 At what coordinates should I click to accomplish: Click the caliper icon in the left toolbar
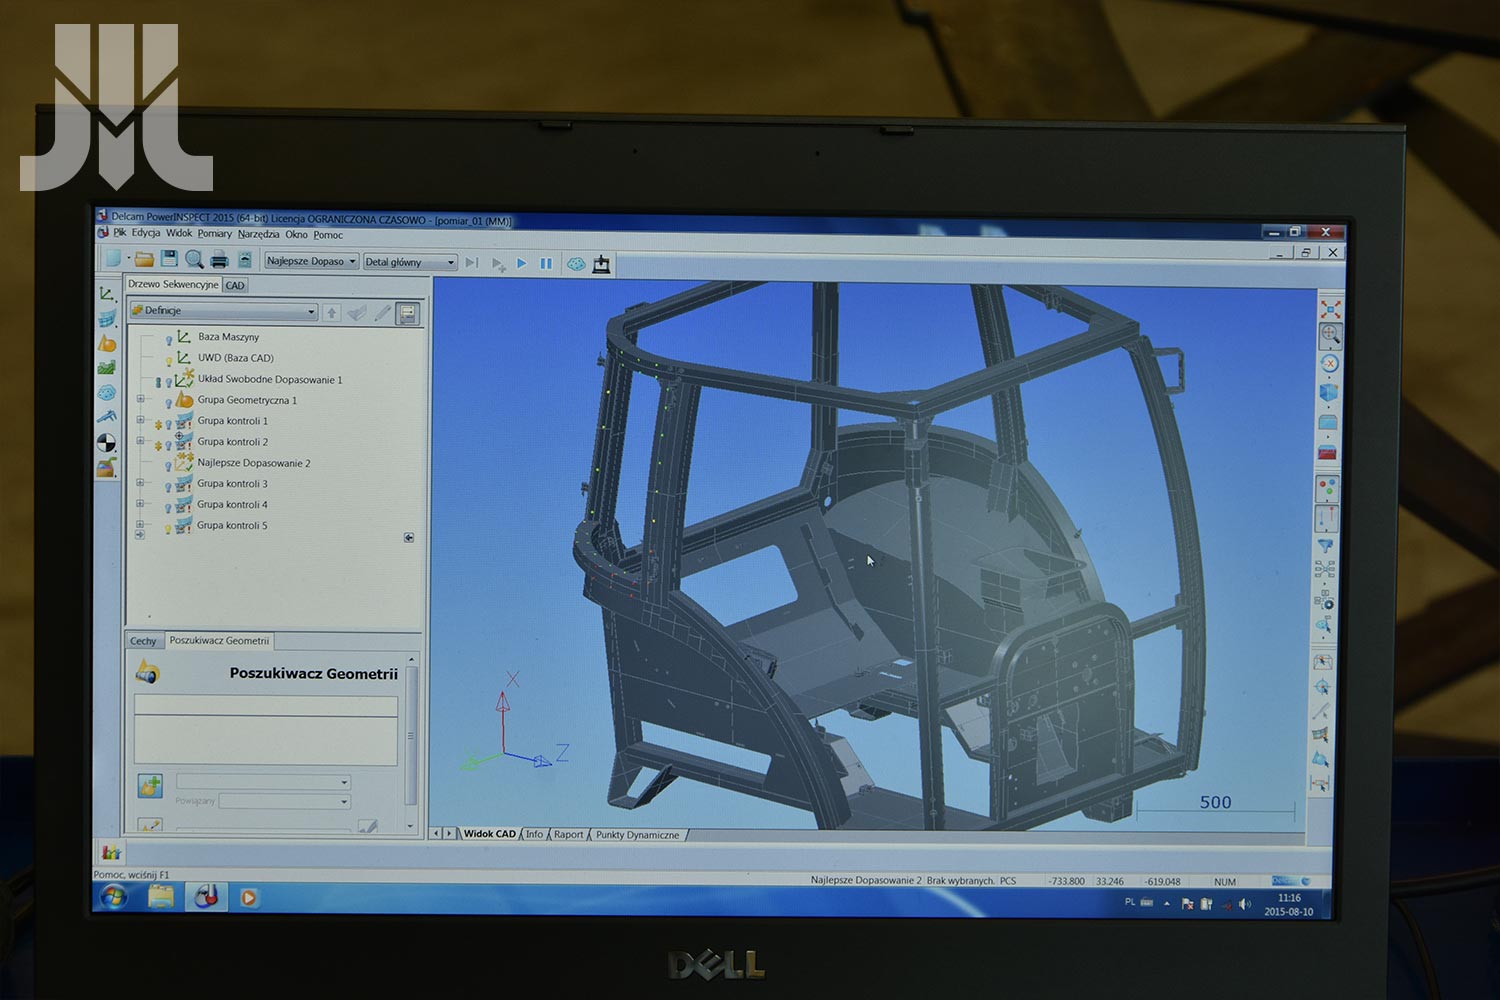coord(107,417)
